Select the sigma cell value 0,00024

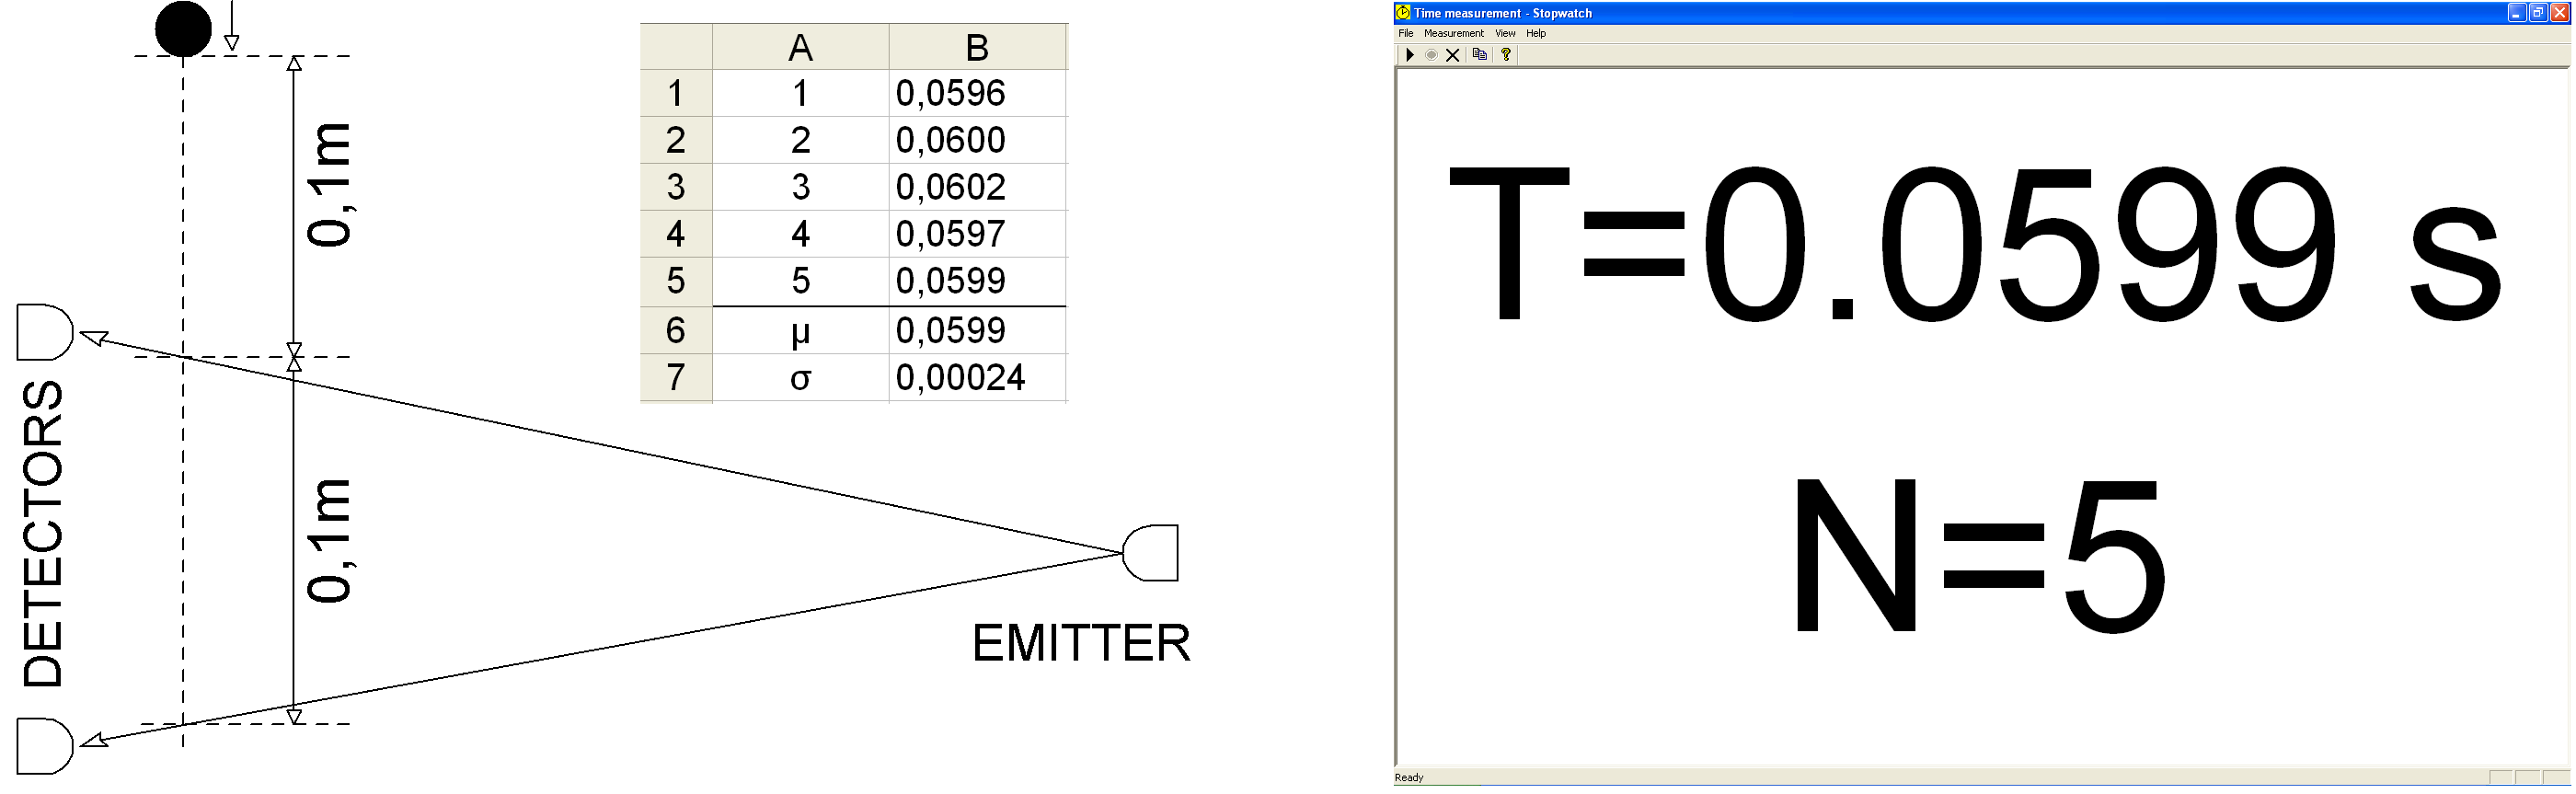pos(977,377)
